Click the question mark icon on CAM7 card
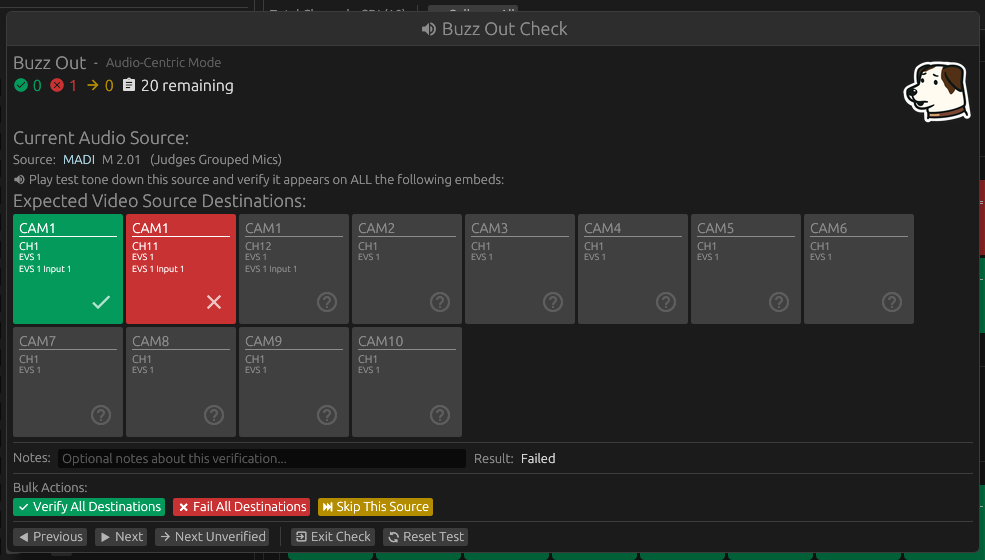This screenshot has width=985, height=560. 101,415
